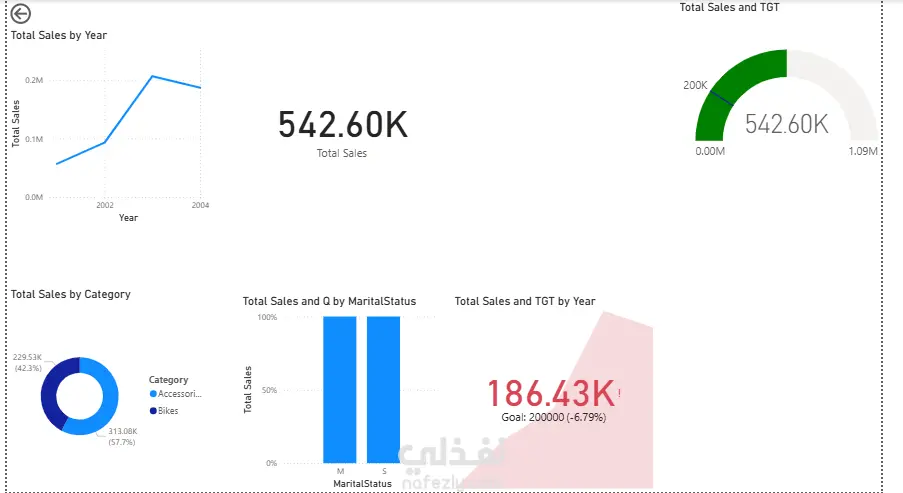
Task: Select the Total Sales by Category title
Action: (x=71, y=294)
